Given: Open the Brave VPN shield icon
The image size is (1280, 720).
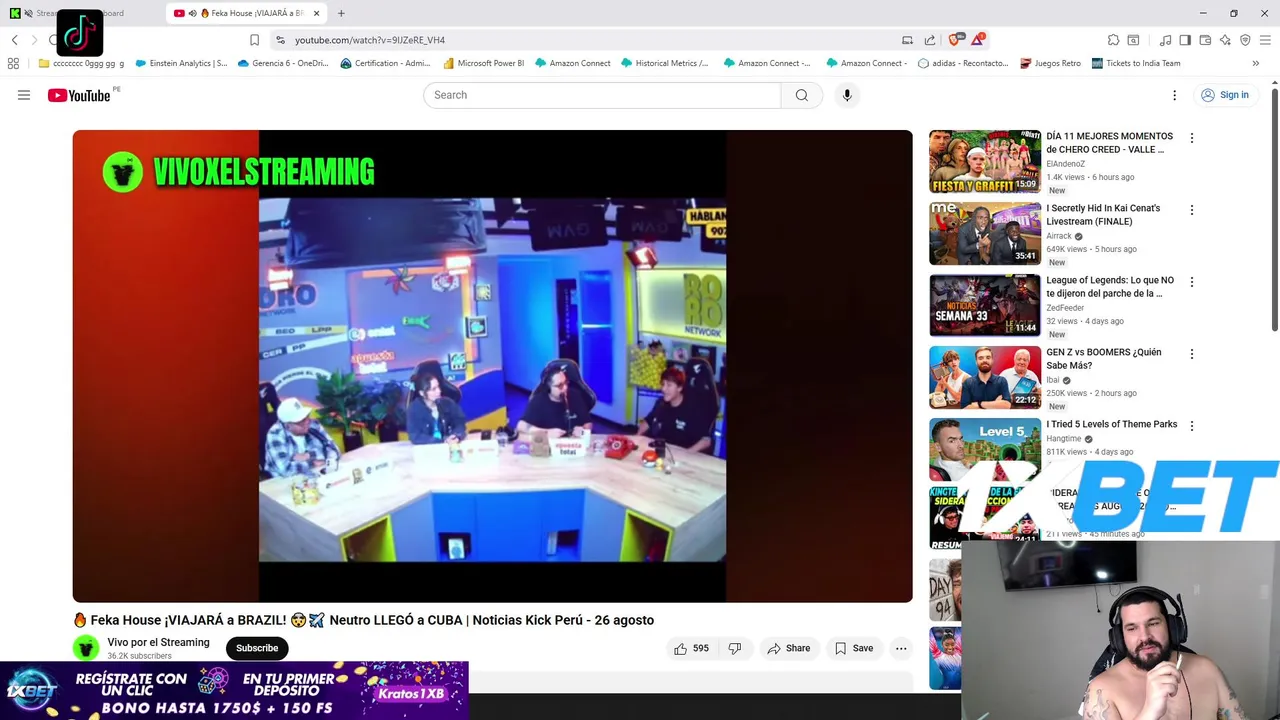Looking at the screenshot, I should click(x=1245, y=40).
